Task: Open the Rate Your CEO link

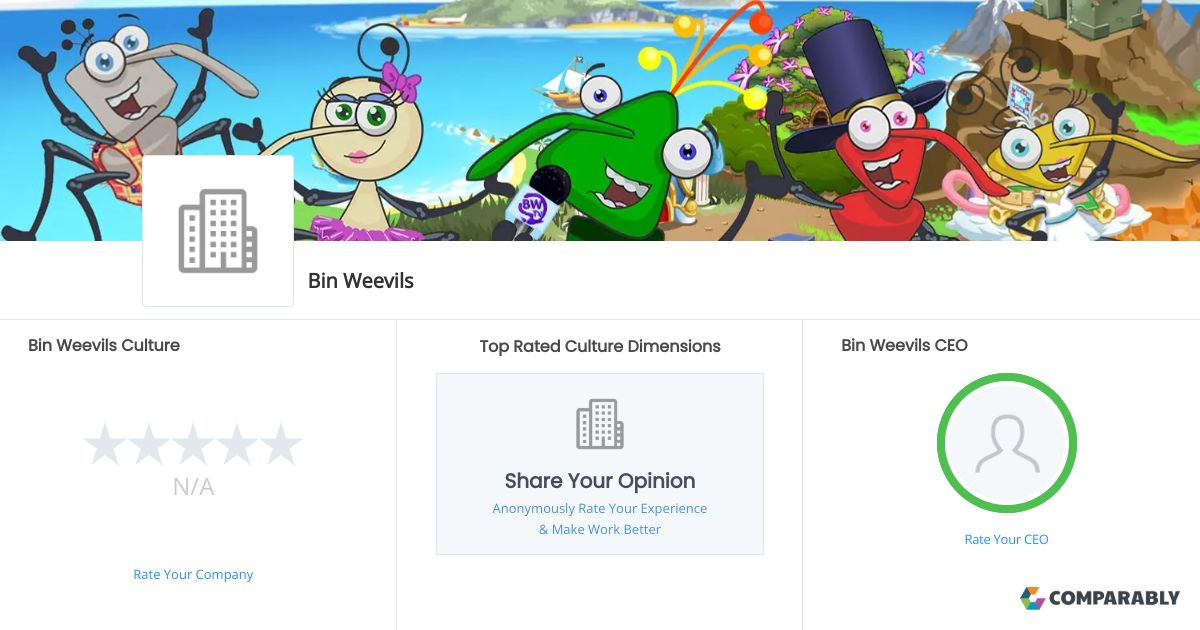Action: pyautogui.click(x=1006, y=539)
